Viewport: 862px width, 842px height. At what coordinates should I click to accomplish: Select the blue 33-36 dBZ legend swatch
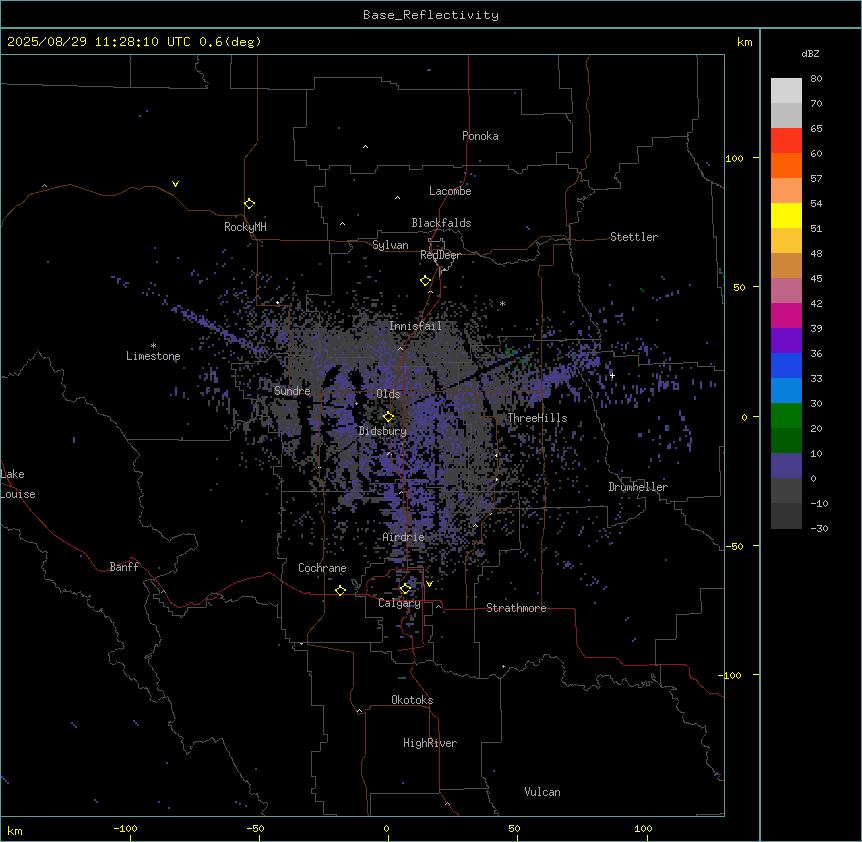pyautogui.click(x=786, y=366)
